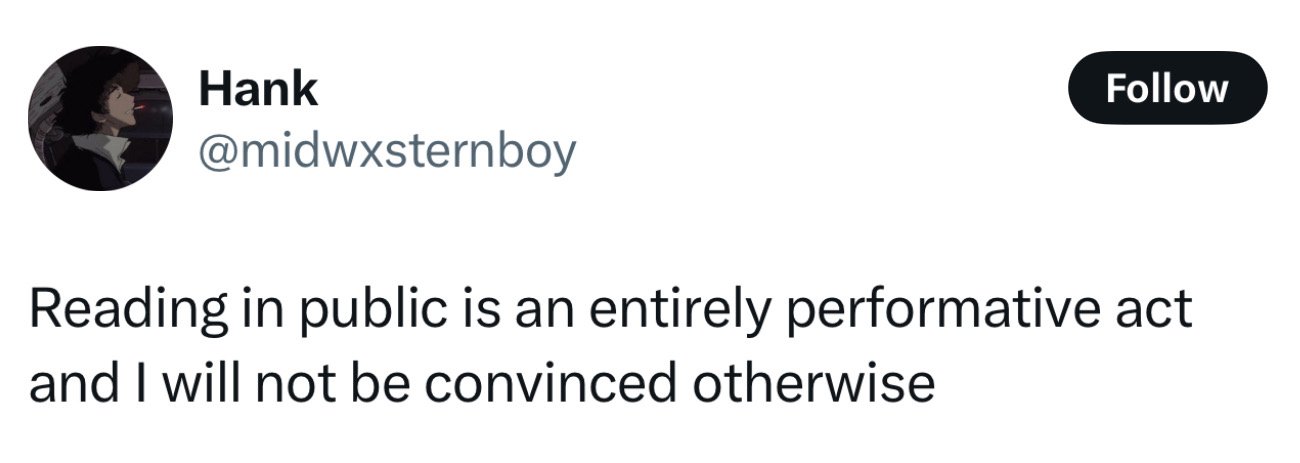Open the @midwxsternboy handle link
The height and width of the screenshot is (463, 1300).
[x=388, y=151]
